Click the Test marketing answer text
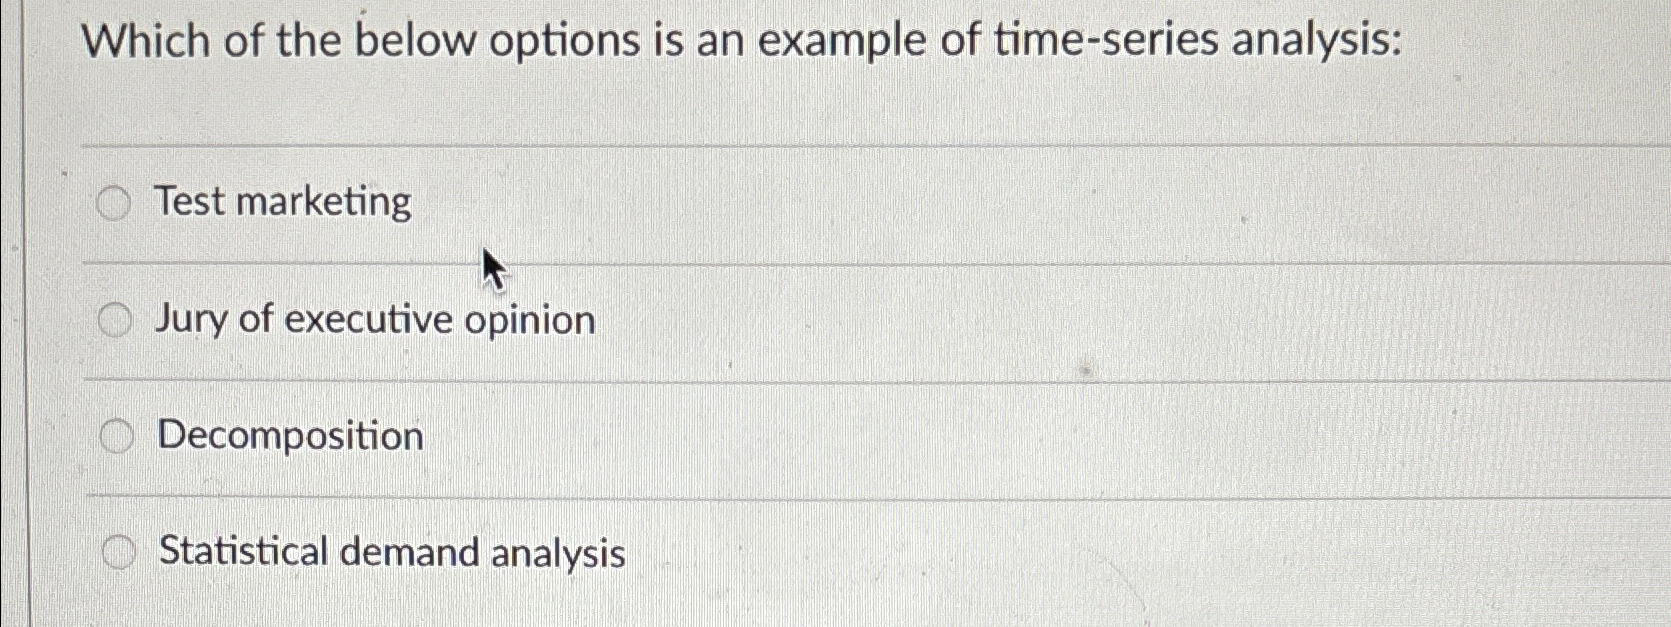 (x=282, y=203)
